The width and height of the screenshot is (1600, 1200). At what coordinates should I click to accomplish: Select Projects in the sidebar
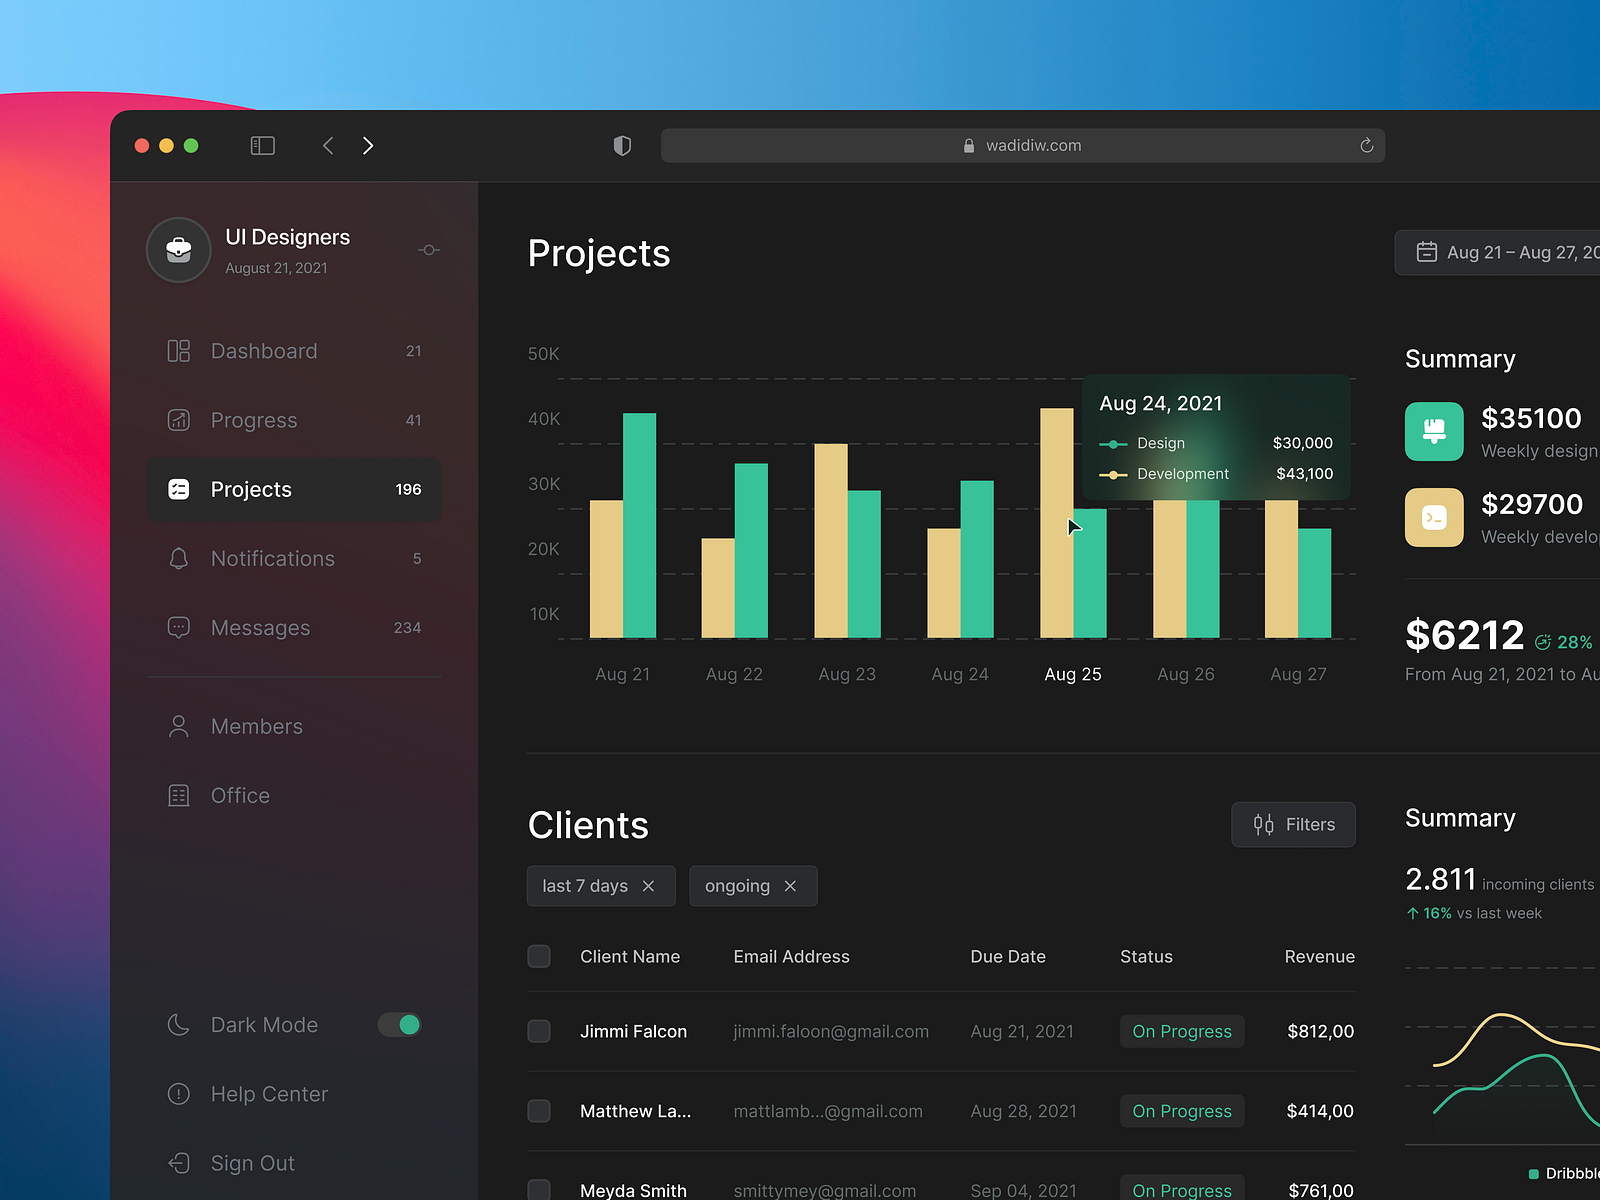pyautogui.click(x=294, y=489)
